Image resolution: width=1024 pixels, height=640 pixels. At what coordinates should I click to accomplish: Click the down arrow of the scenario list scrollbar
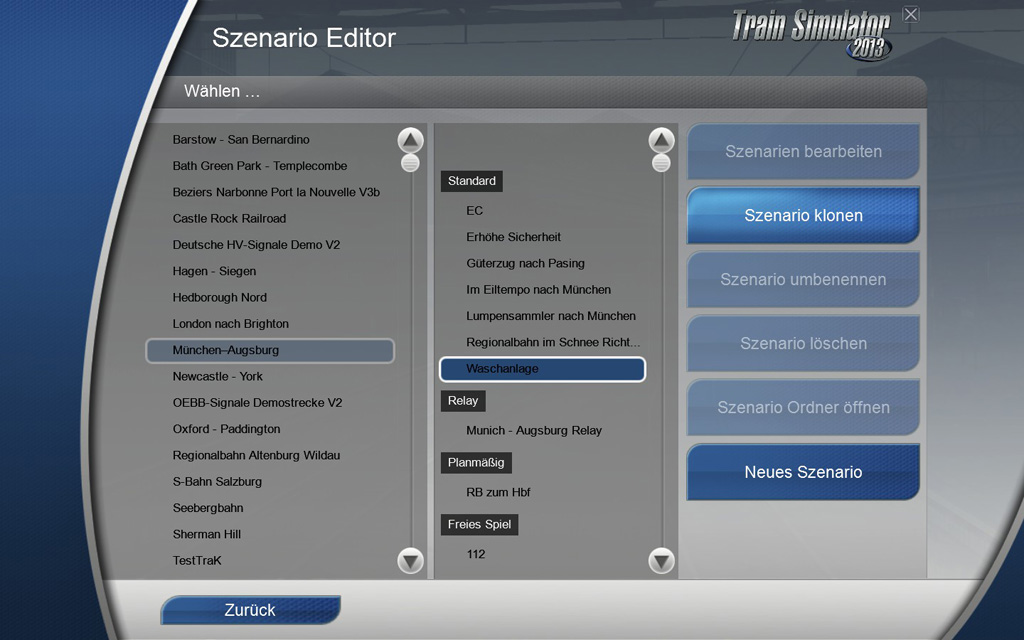tap(661, 560)
